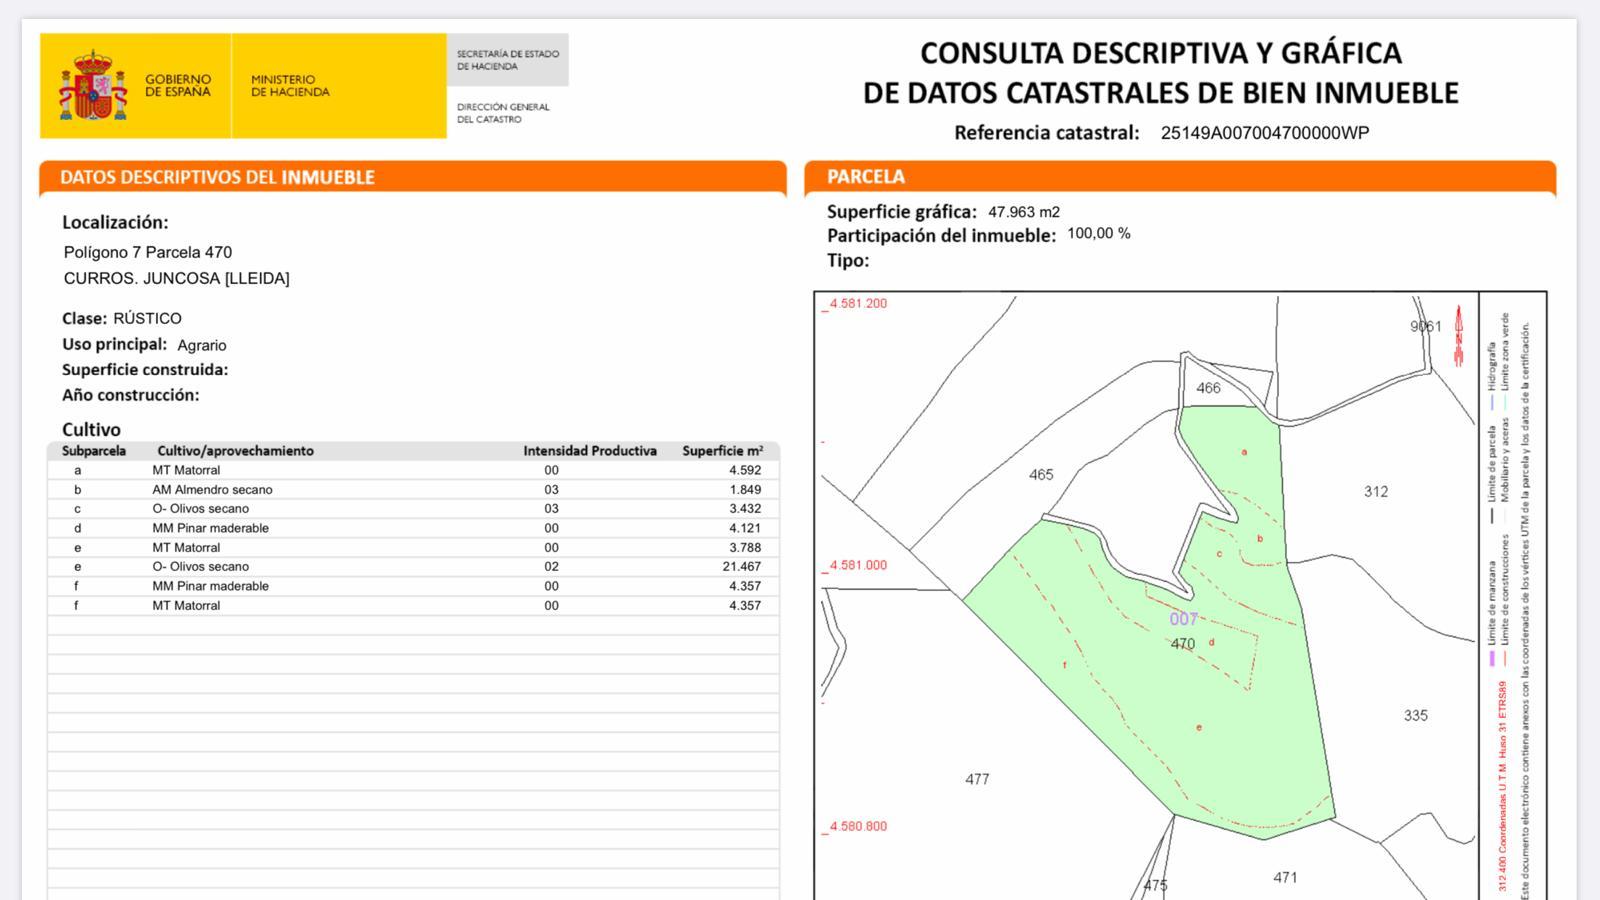This screenshot has height=900, width=1600.
Task: Click the 'Superficie m²' column header
Action: (x=722, y=451)
